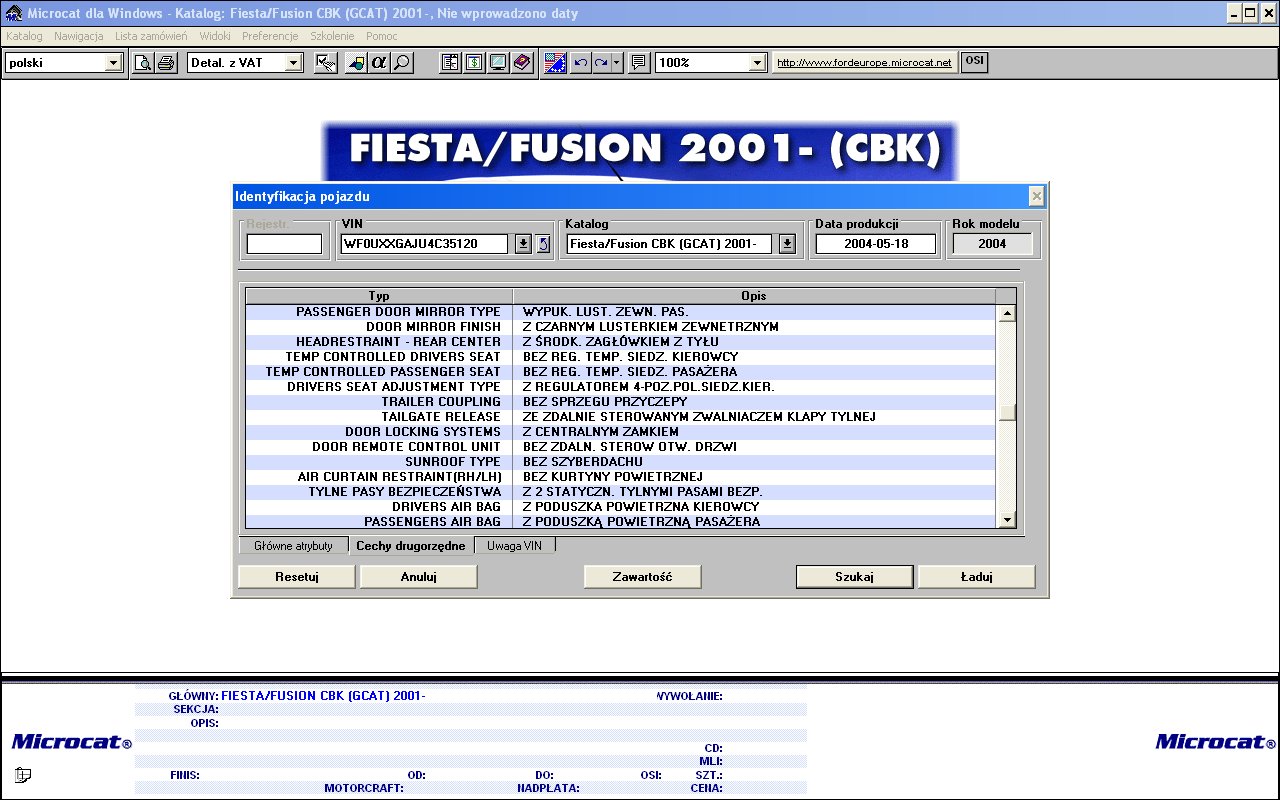Click the vehicle identification toolbar icon
Screen dimensions: 1280x800
(326, 62)
